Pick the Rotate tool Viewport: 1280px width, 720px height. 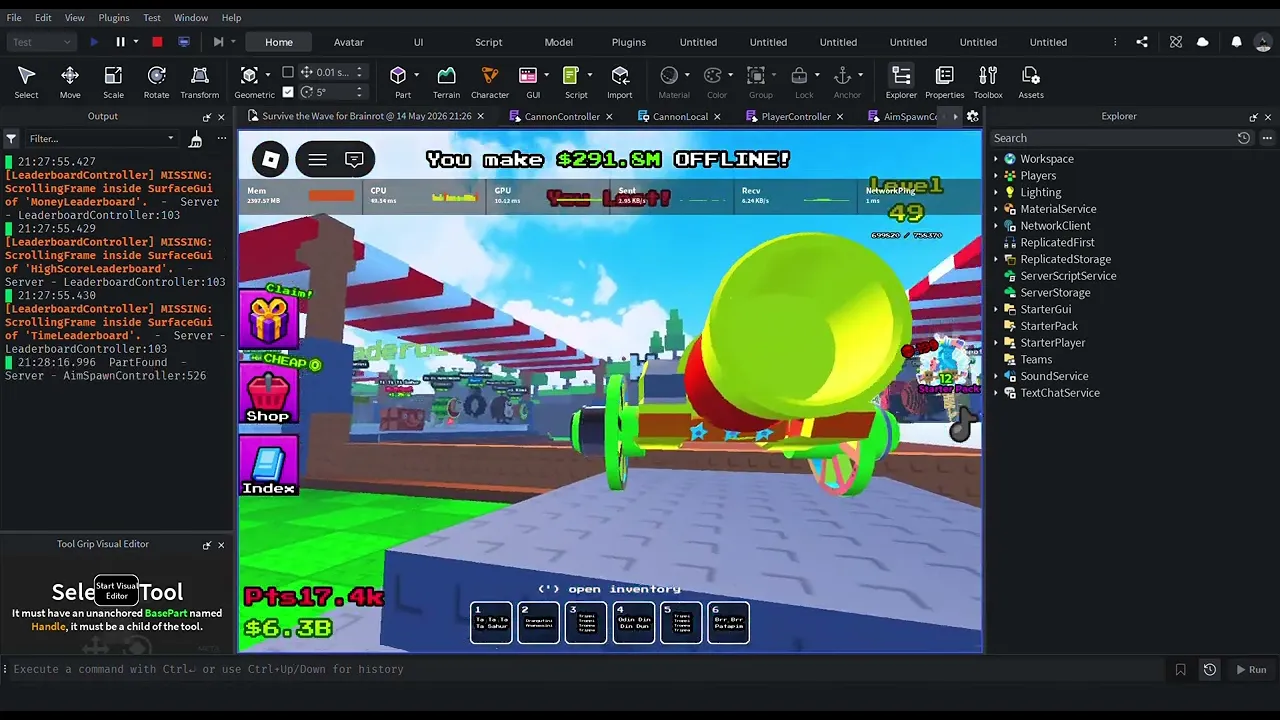pos(156,82)
